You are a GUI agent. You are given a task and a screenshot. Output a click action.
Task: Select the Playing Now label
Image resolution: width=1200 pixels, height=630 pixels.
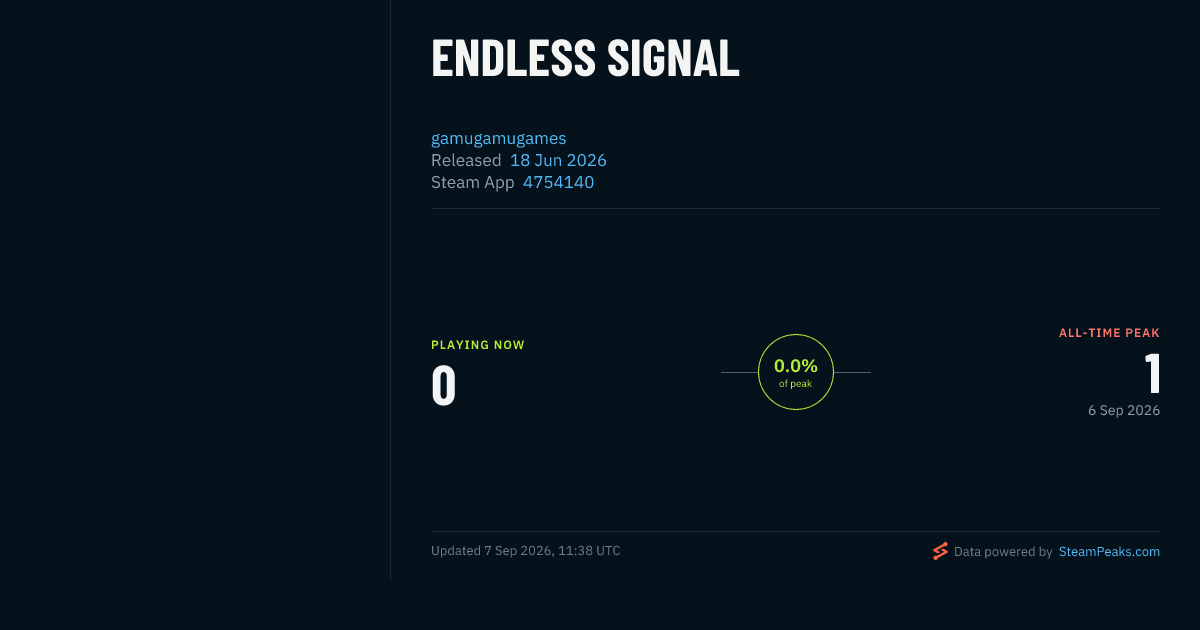478,345
